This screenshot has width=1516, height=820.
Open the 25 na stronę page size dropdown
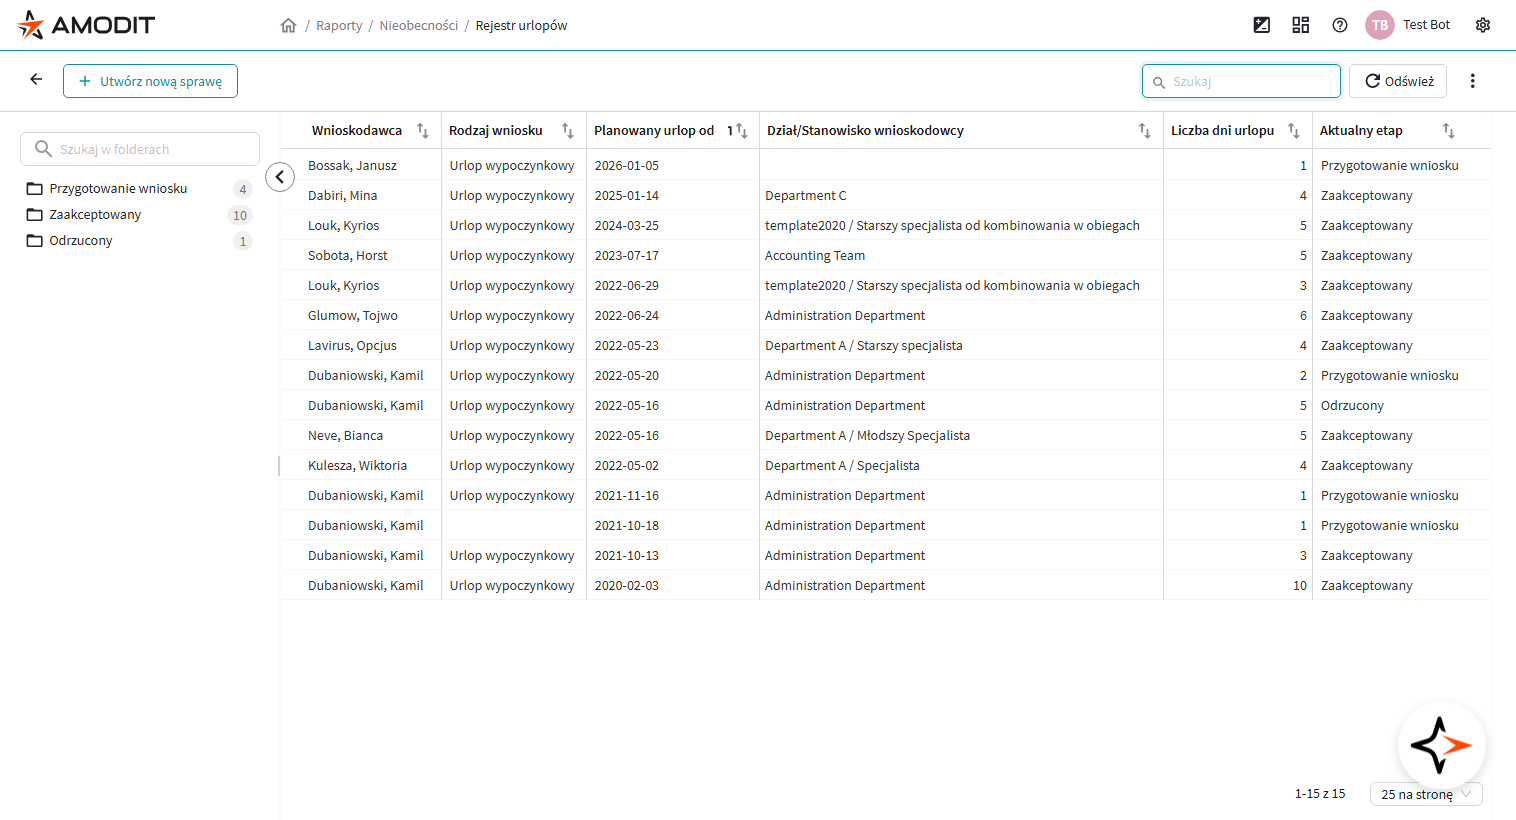click(1425, 794)
